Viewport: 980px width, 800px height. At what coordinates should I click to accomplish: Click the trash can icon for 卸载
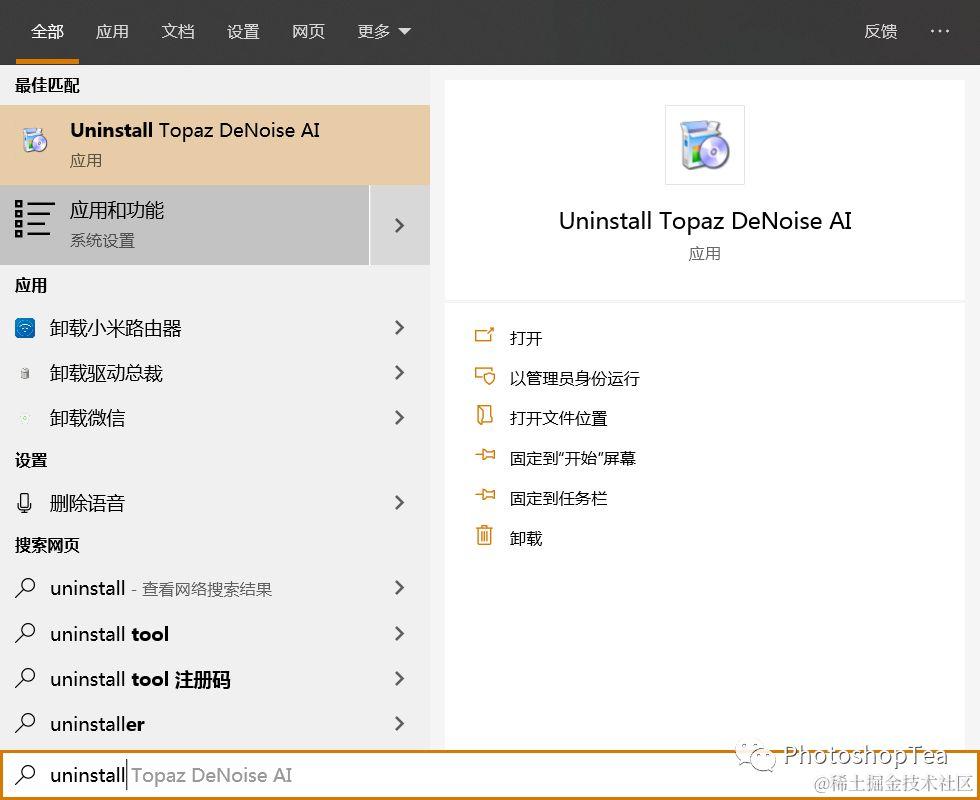484,535
